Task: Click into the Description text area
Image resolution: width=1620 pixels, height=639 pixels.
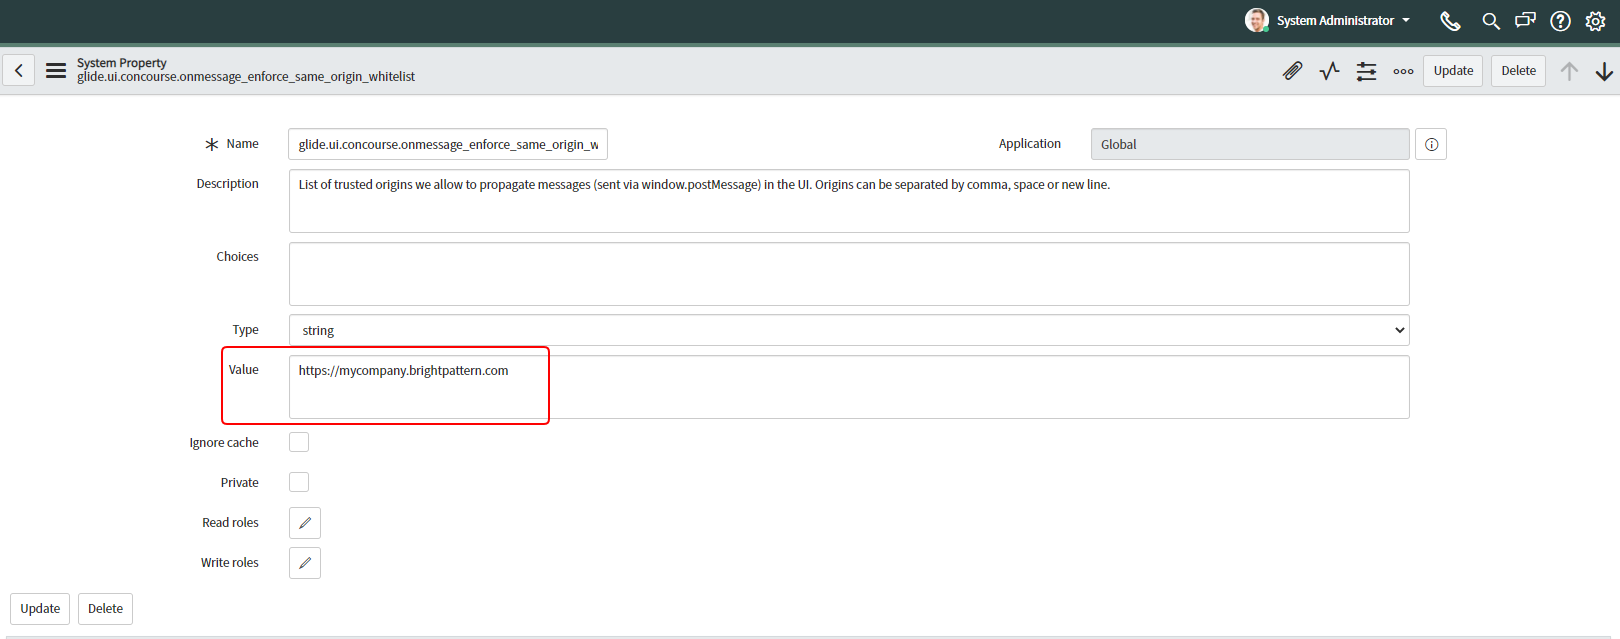Action: [x=849, y=201]
